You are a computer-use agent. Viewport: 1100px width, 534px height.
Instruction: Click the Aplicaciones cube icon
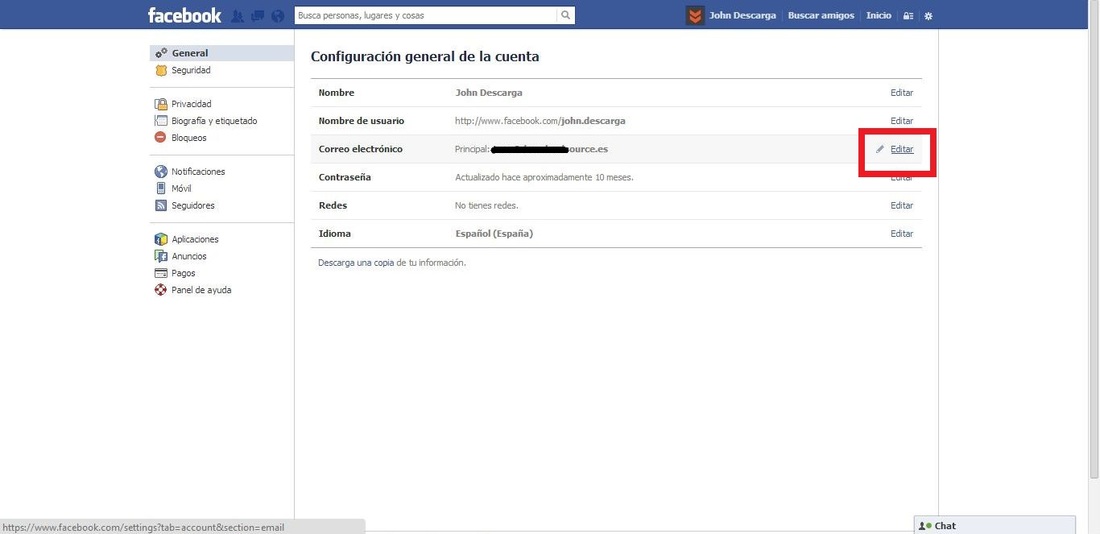pos(161,239)
